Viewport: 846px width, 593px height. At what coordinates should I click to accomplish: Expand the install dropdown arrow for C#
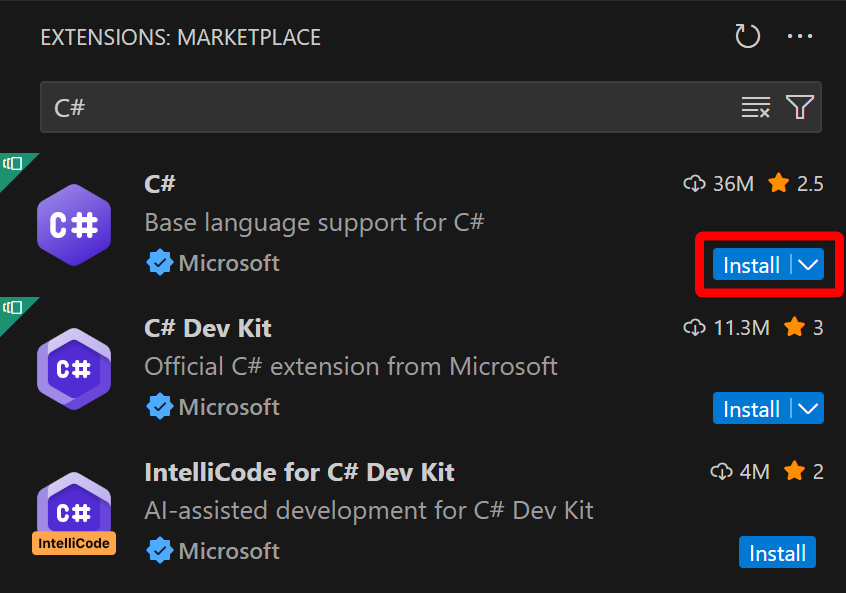tap(809, 265)
